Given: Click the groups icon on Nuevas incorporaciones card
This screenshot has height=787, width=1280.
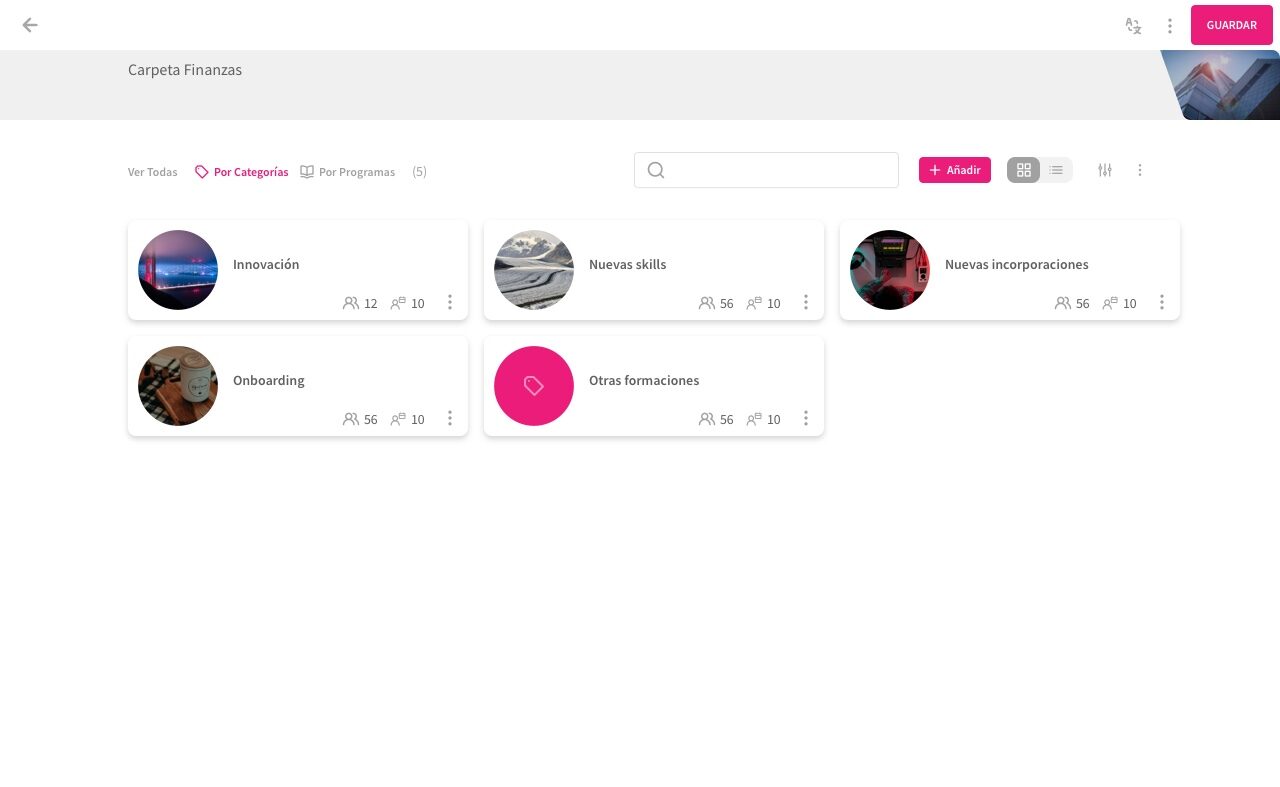Looking at the screenshot, I should (x=1110, y=303).
